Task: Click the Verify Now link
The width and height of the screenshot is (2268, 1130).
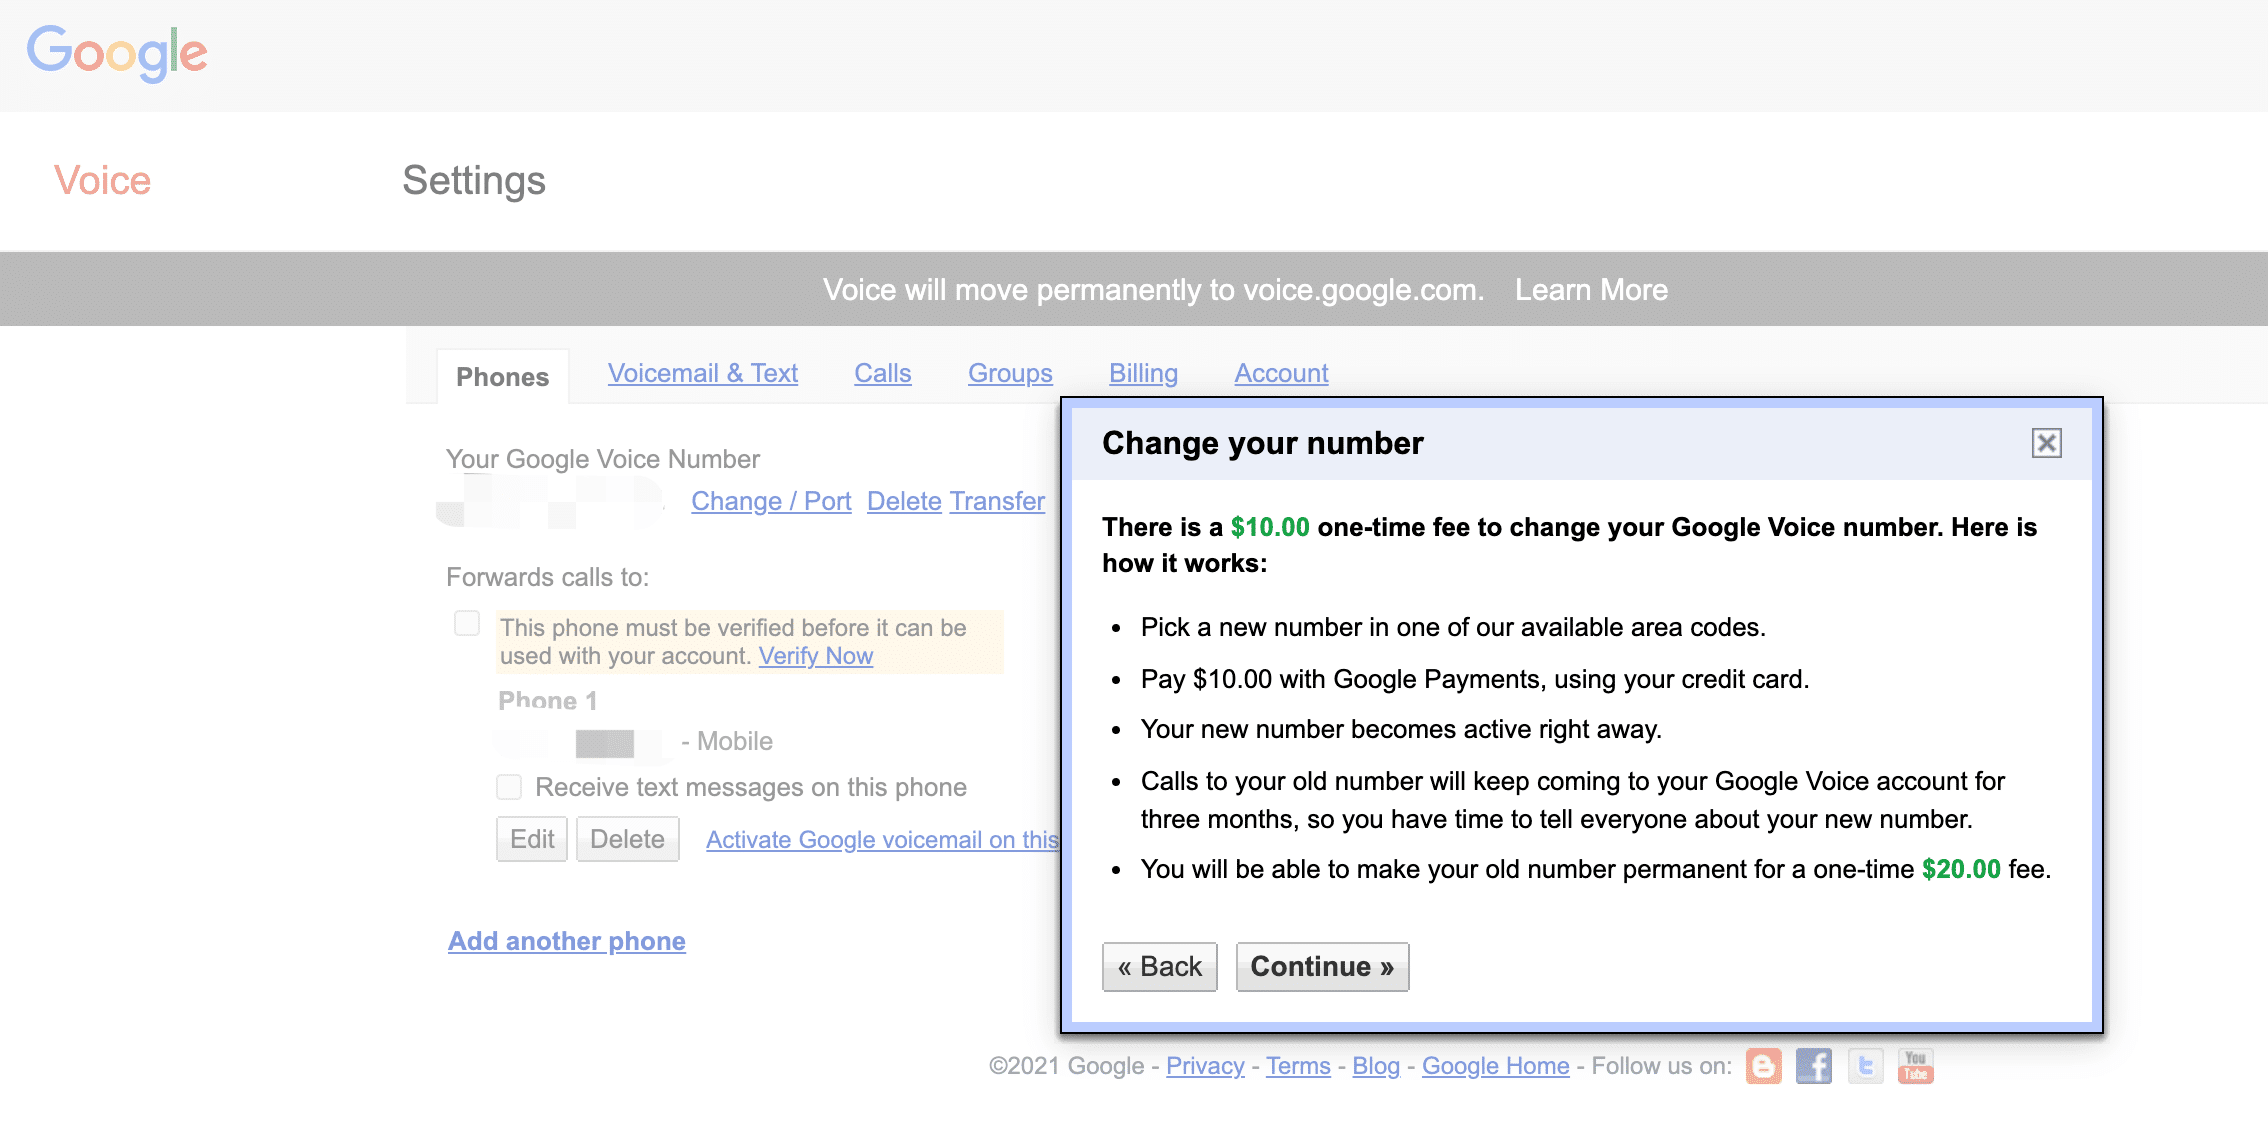Action: (x=814, y=655)
